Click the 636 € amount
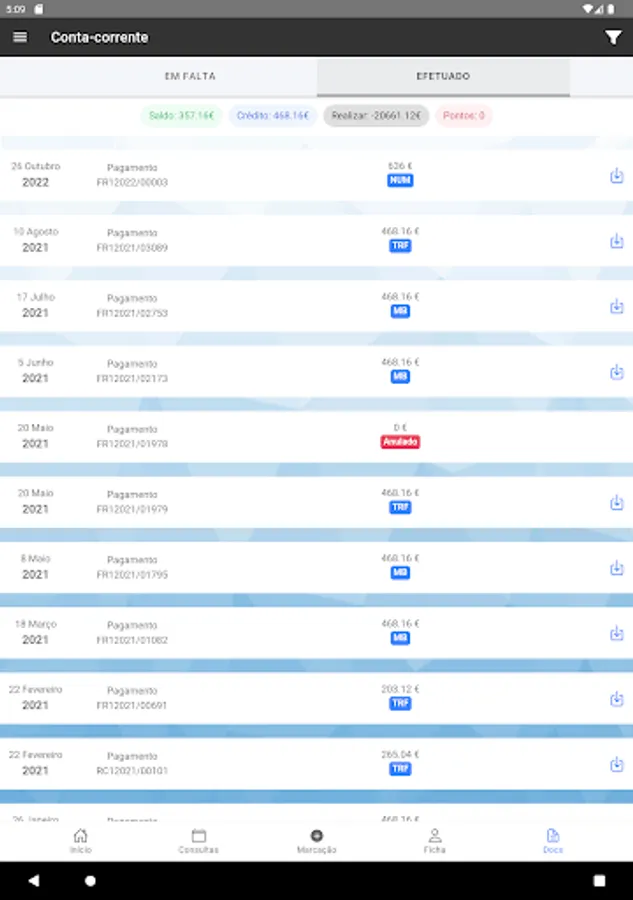 coord(400,166)
